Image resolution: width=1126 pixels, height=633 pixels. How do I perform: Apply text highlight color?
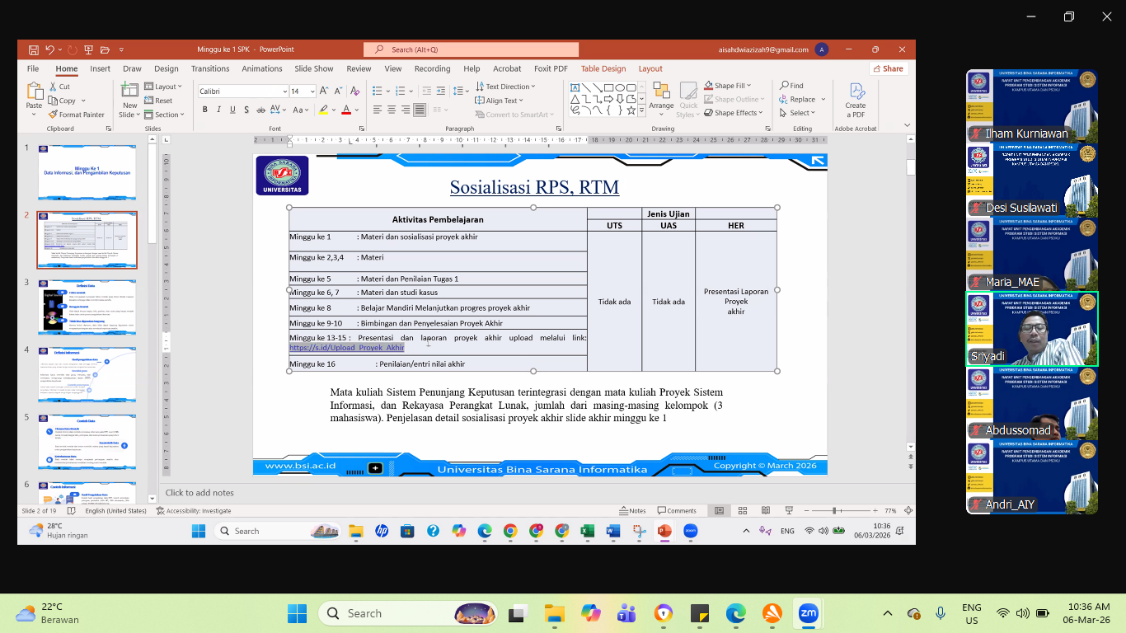tap(323, 110)
